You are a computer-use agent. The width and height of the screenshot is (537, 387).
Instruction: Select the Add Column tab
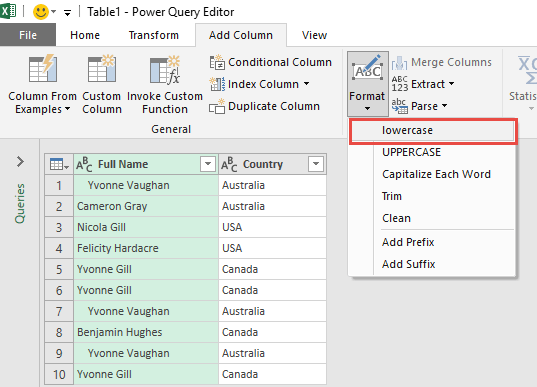point(241,35)
